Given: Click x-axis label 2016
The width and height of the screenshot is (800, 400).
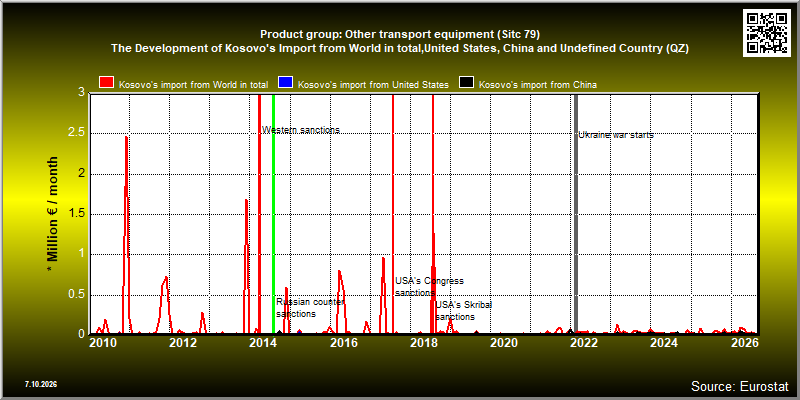Looking at the screenshot, I should pos(343,343).
